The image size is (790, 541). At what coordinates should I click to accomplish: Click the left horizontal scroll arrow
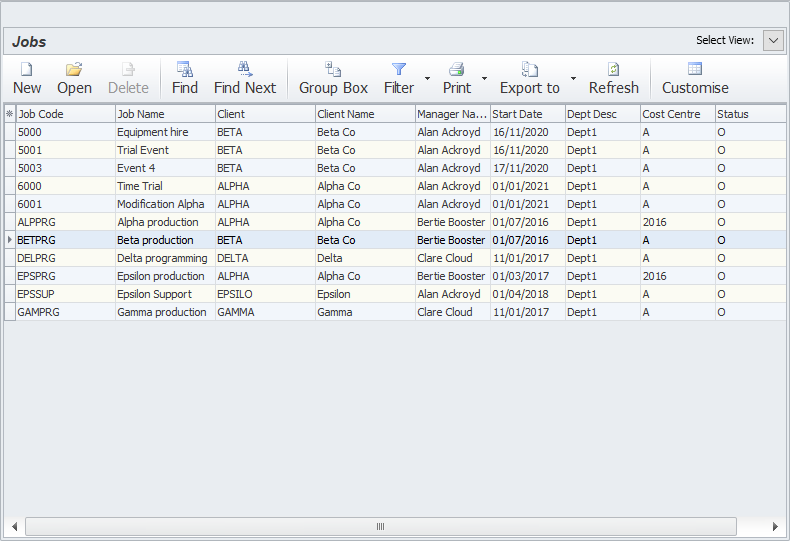15,526
